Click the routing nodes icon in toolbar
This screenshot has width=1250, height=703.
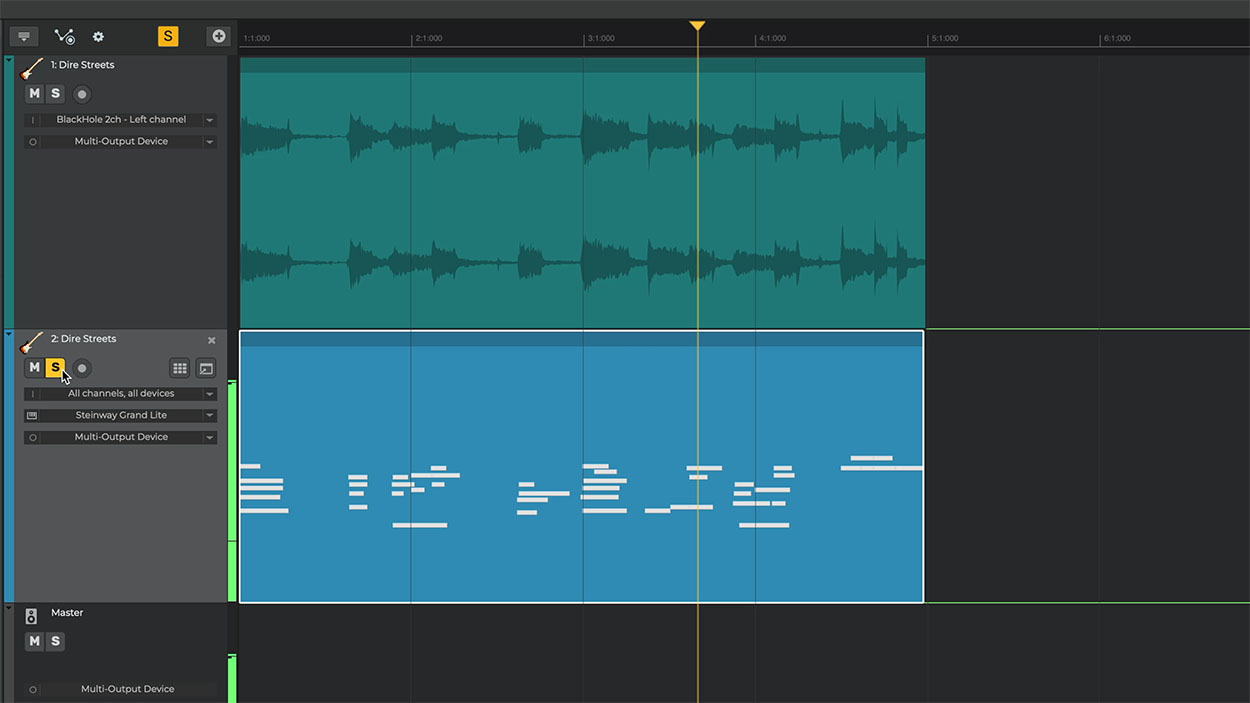tap(64, 37)
